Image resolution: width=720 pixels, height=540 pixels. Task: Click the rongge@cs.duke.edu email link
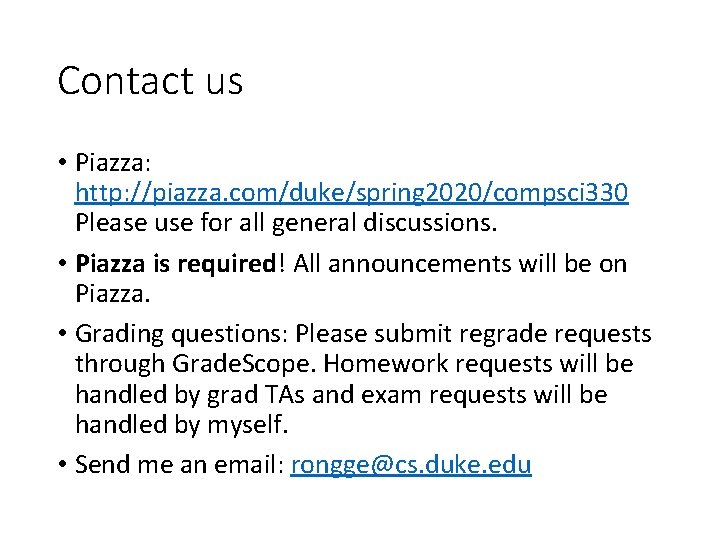(x=410, y=464)
